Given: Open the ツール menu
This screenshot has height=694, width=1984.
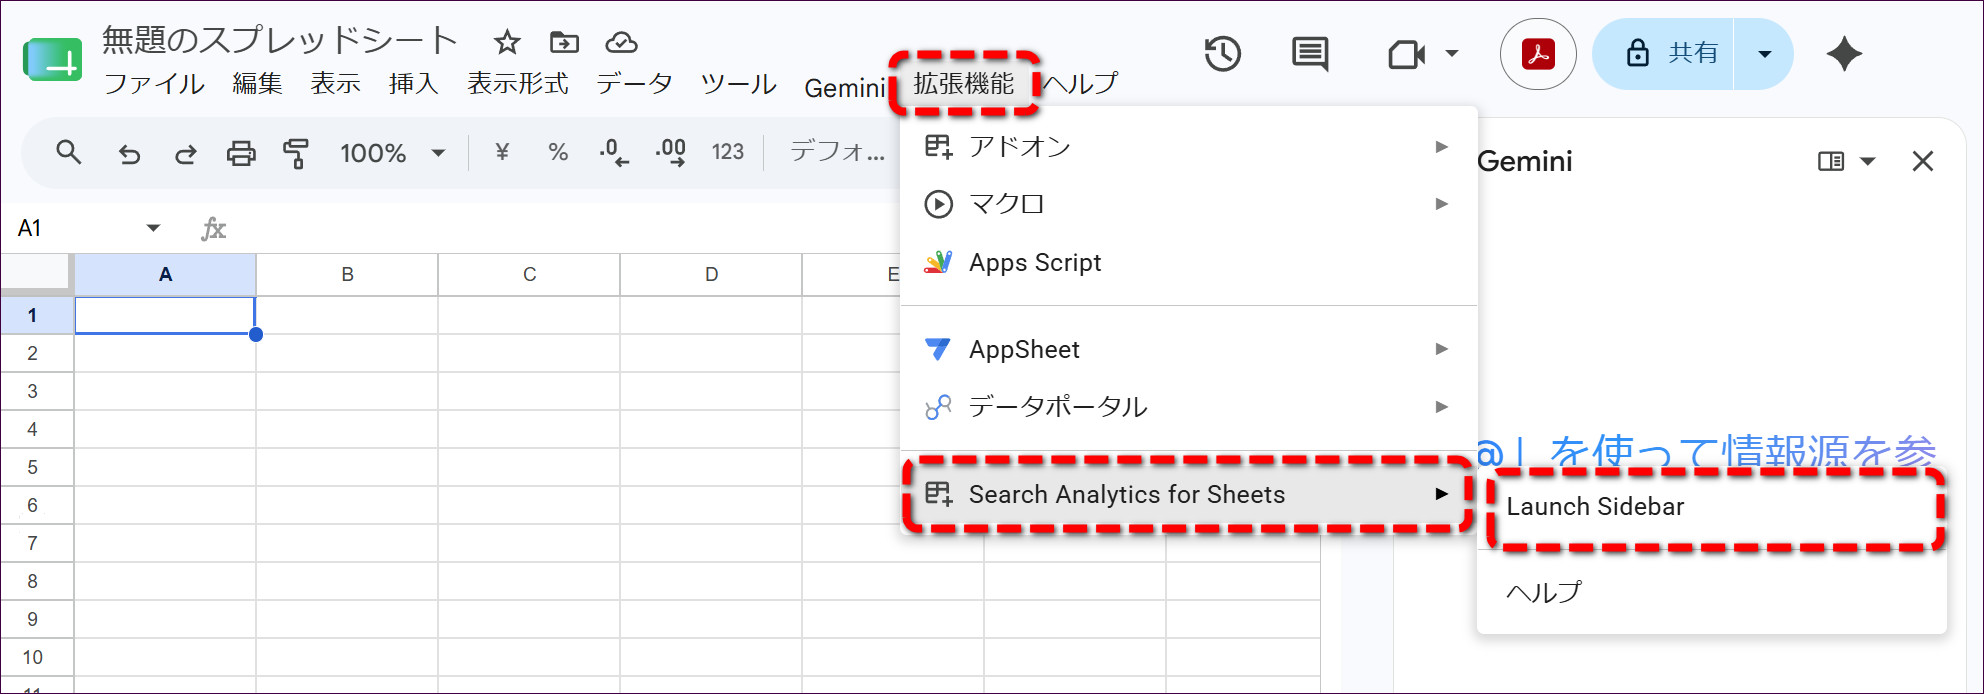Looking at the screenshot, I should tap(738, 84).
